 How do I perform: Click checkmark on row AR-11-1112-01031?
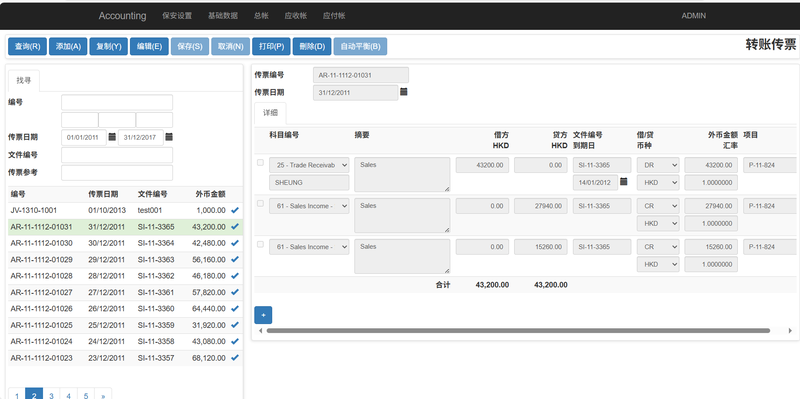coord(235,226)
